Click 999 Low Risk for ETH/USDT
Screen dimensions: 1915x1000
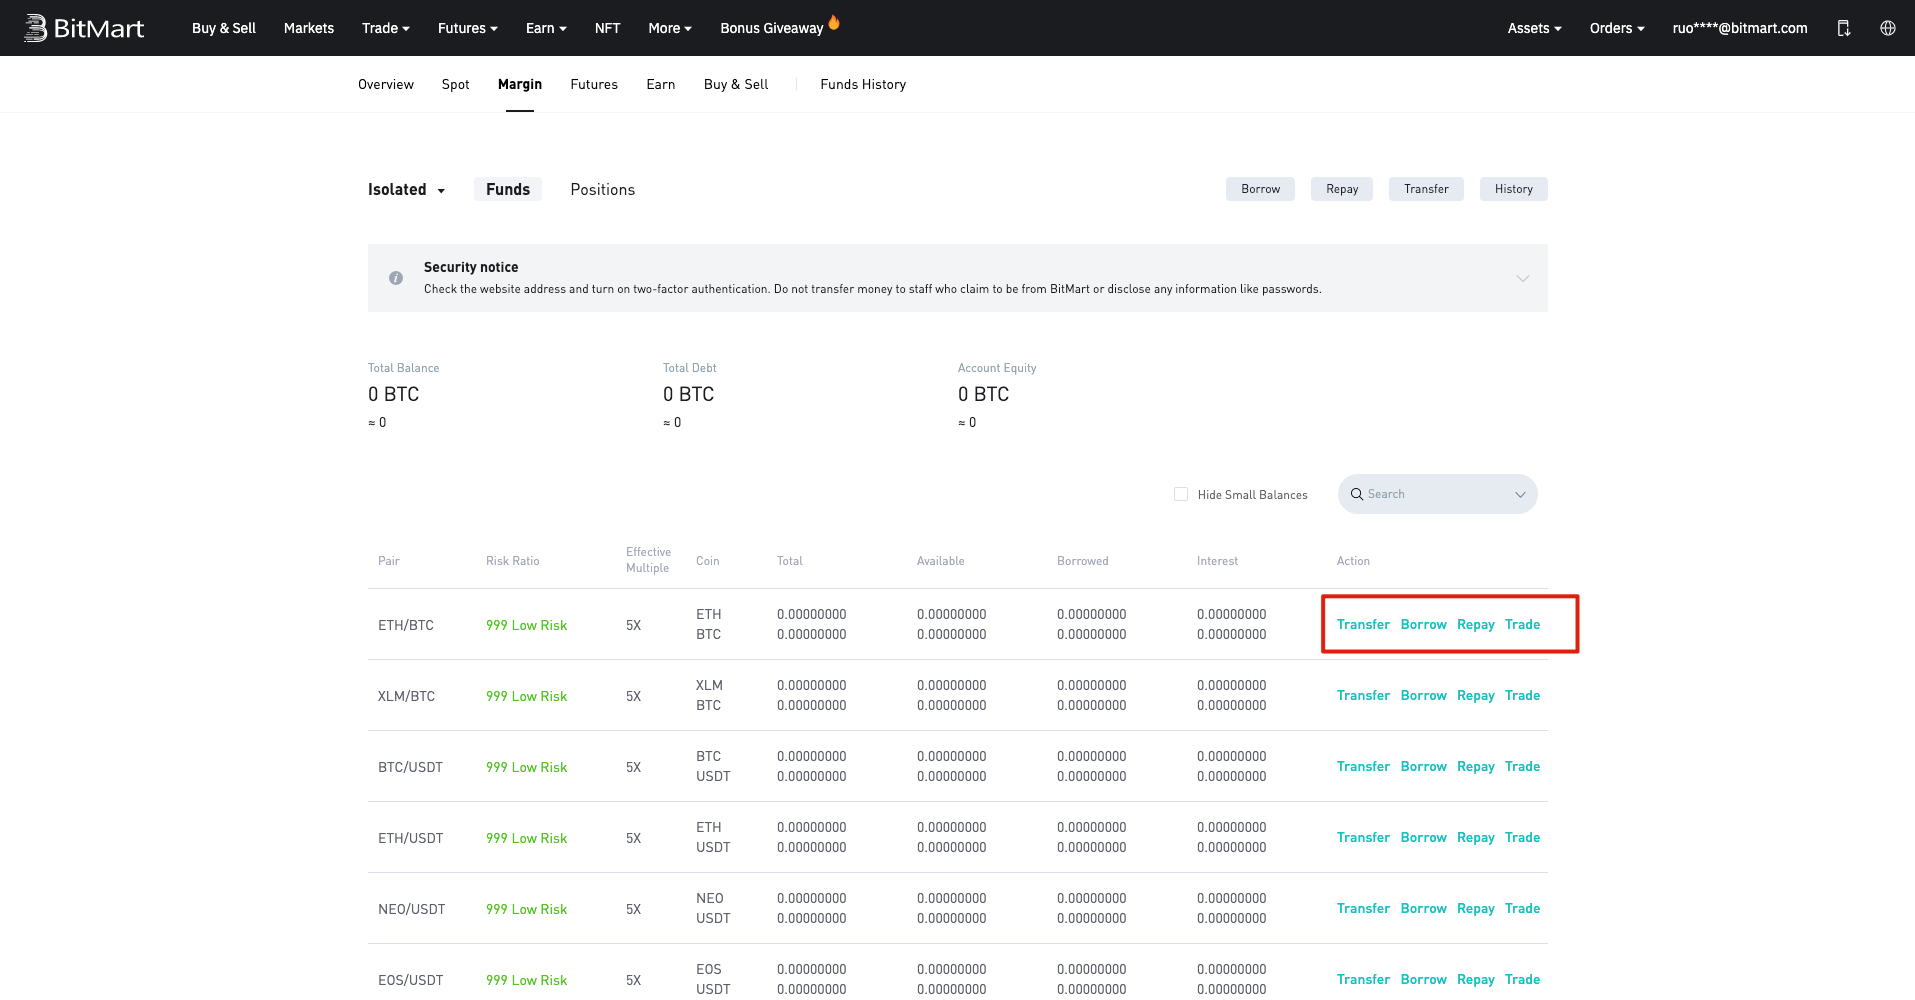coord(526,838)
